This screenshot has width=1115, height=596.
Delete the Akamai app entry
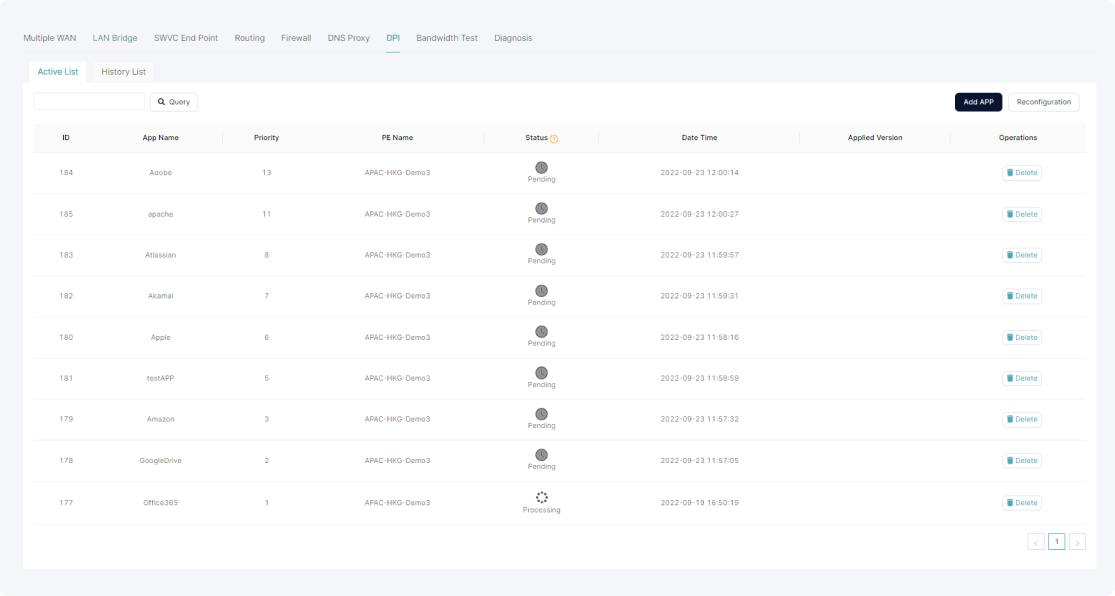click(1022, 296)
